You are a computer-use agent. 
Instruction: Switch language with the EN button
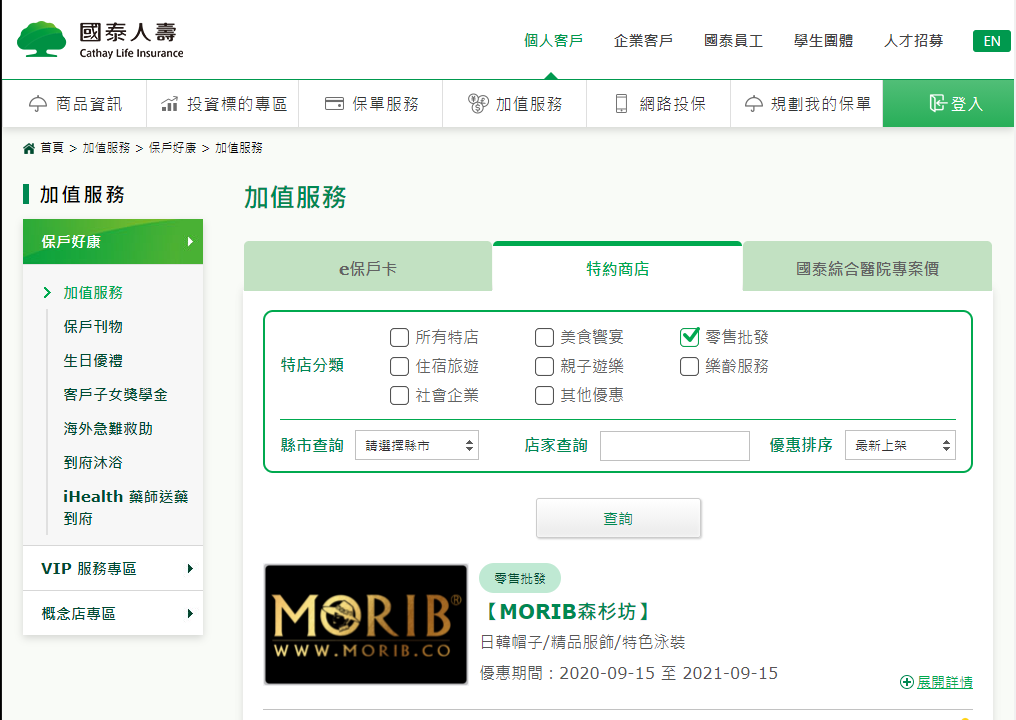click(x=991, y=41)
